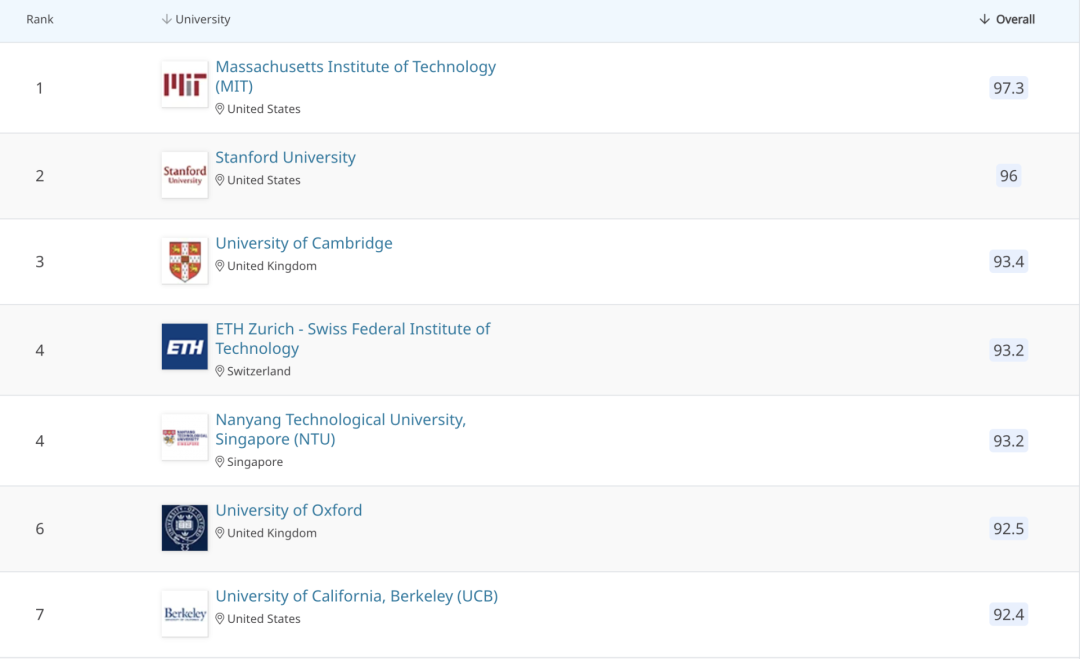Viewport: 1080px width, 659px height.
Task: Click the University of Oxford crest
Action: (x=184, y=527)
